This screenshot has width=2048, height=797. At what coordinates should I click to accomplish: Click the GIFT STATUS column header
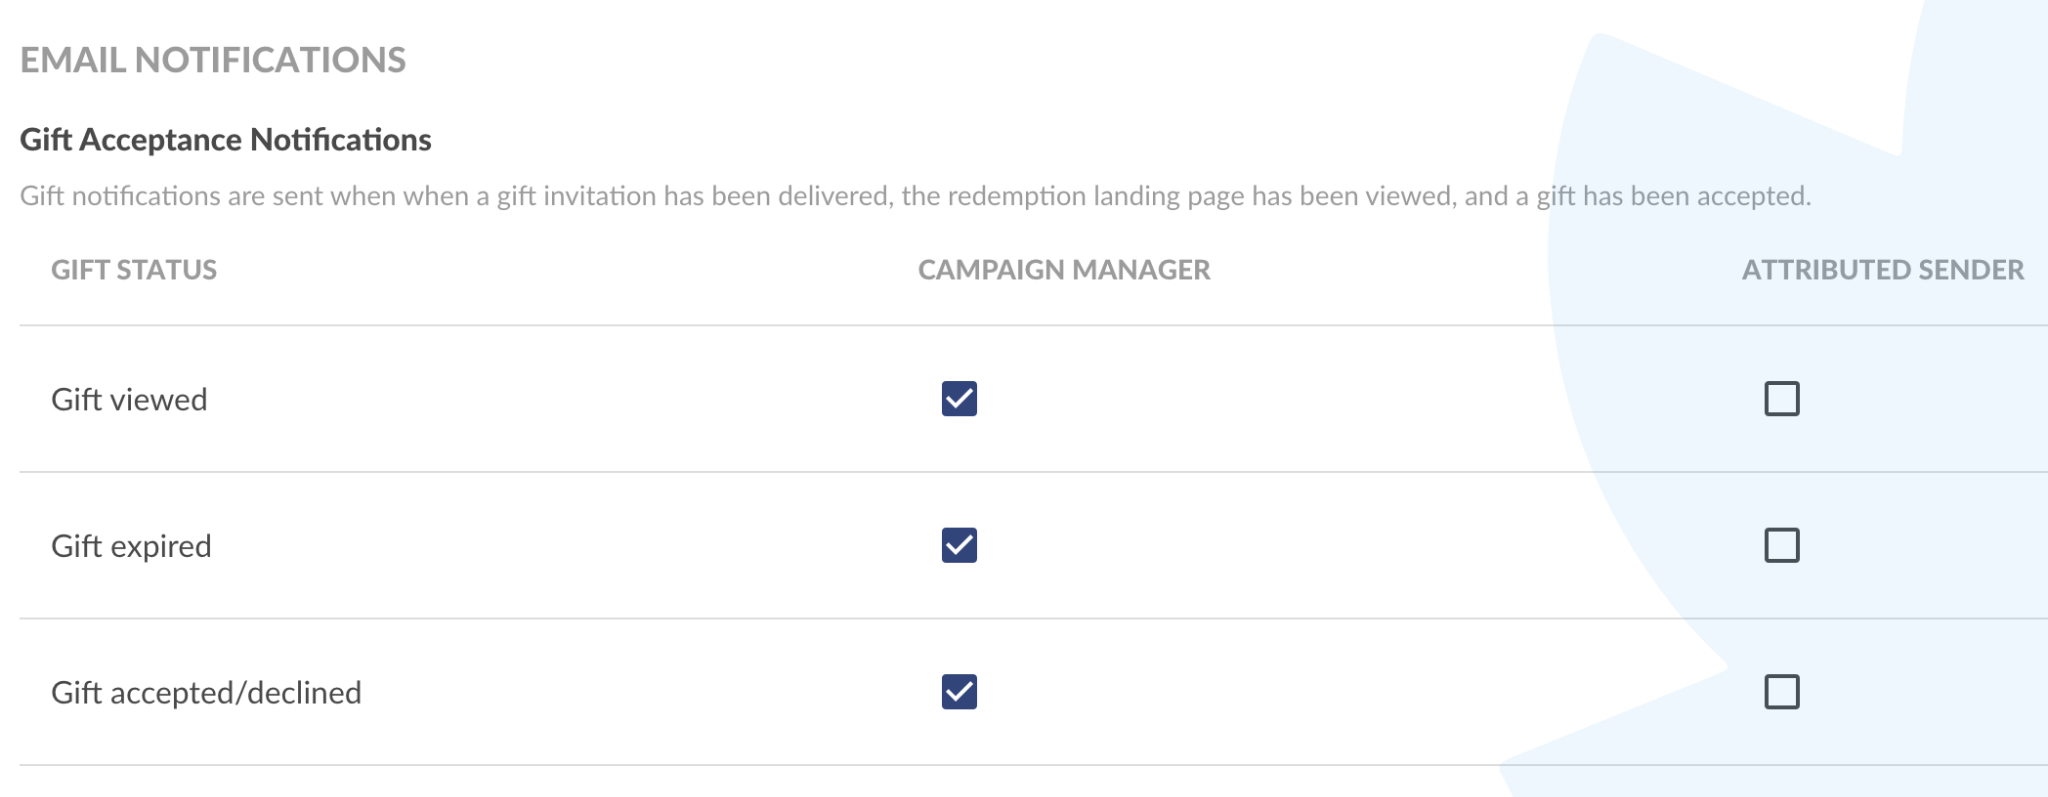[x=134, y=270]
